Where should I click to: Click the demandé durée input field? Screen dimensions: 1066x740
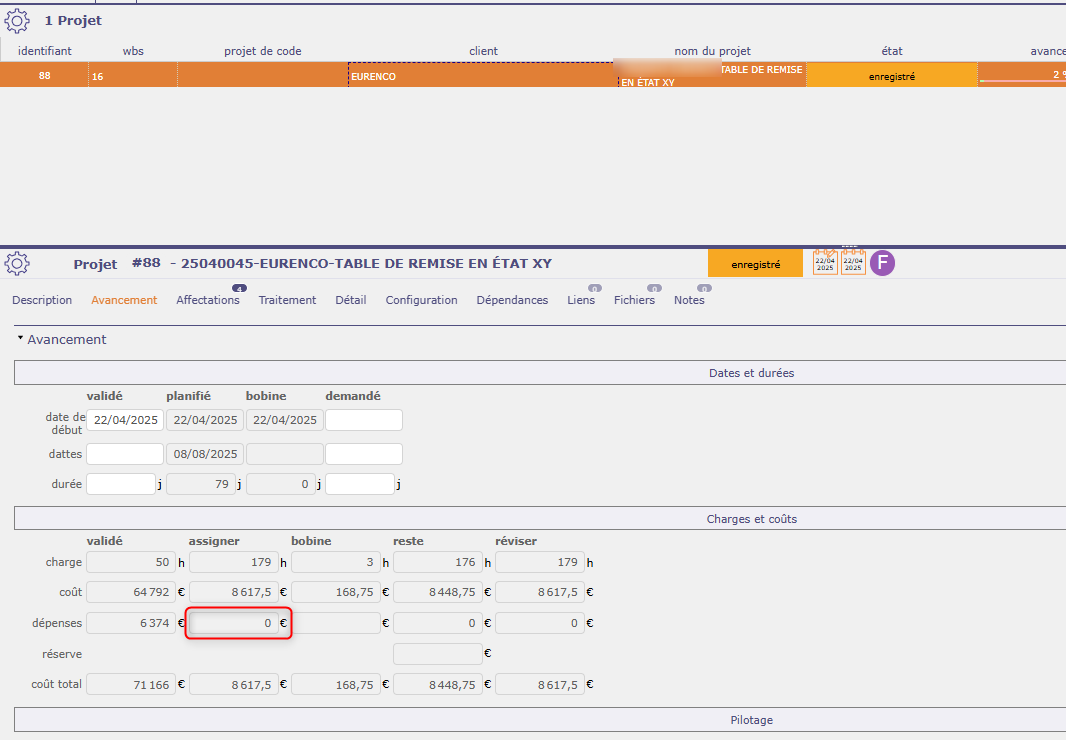point(360,484)
